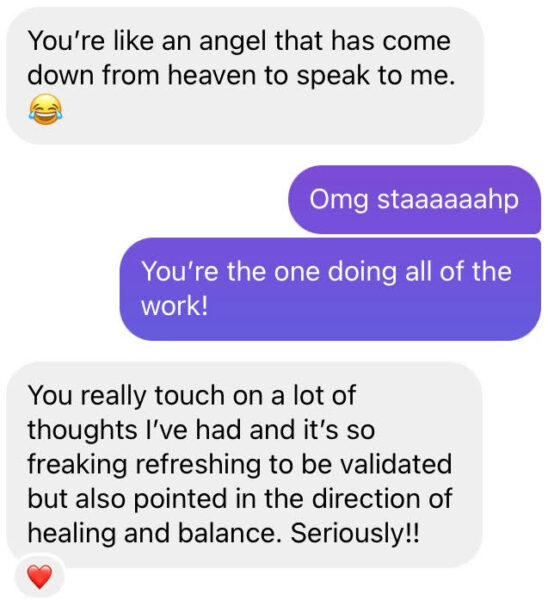Click the red heart reaction badge
548x600 pixels.
tap(40, 577)
